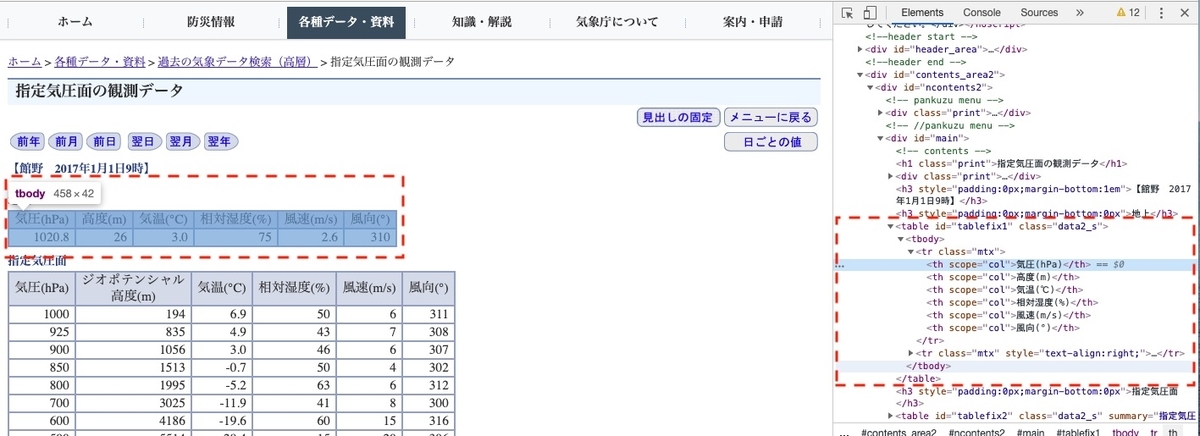Show more DevTools tabs with the chevrons
The width and height of the screenshot is (1200, 436).
(x=1080, y=13)
